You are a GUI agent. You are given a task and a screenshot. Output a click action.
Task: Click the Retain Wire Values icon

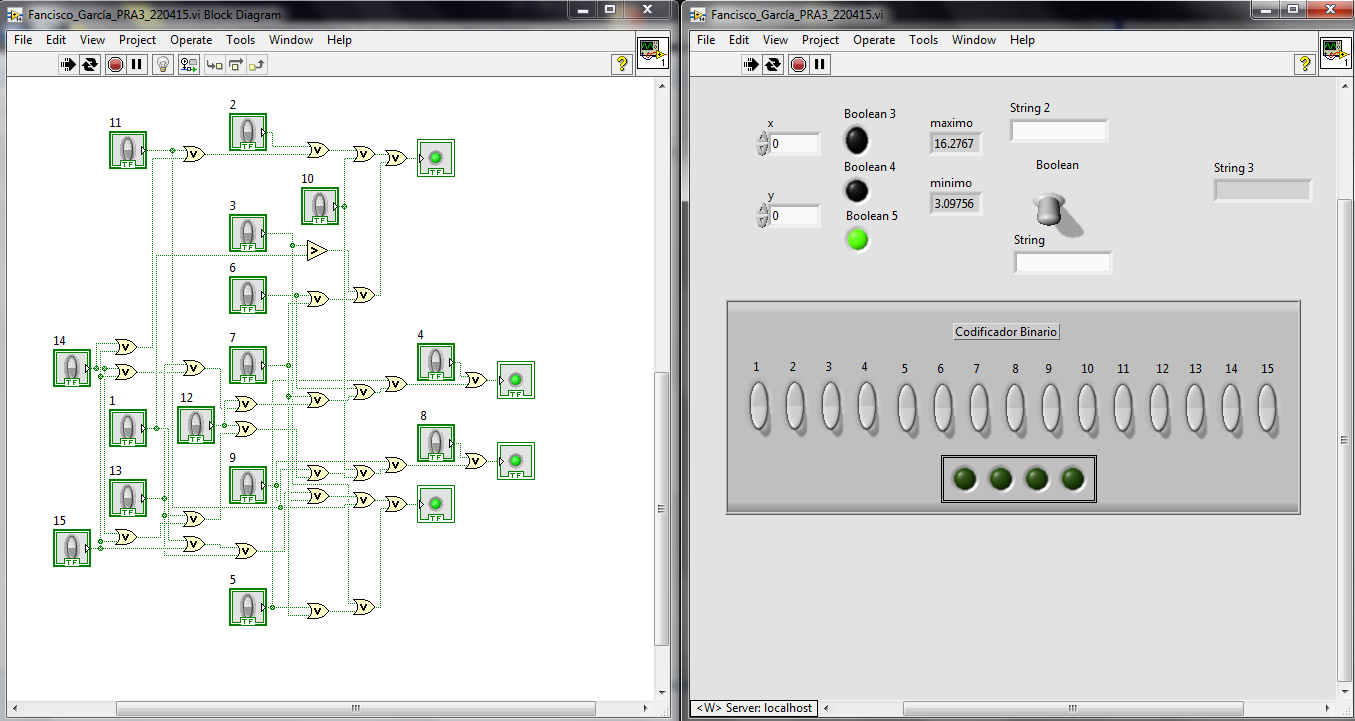(189, 64)
